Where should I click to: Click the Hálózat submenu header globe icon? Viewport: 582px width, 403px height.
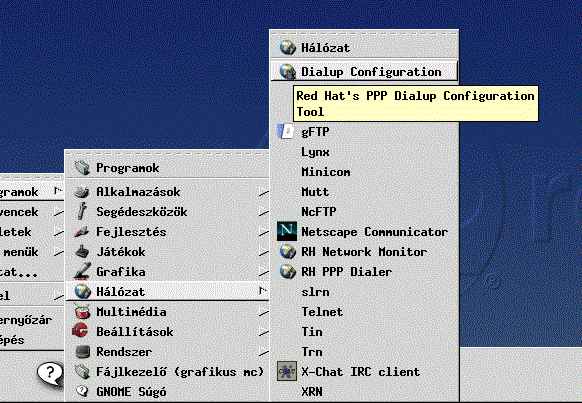[287, 47]
